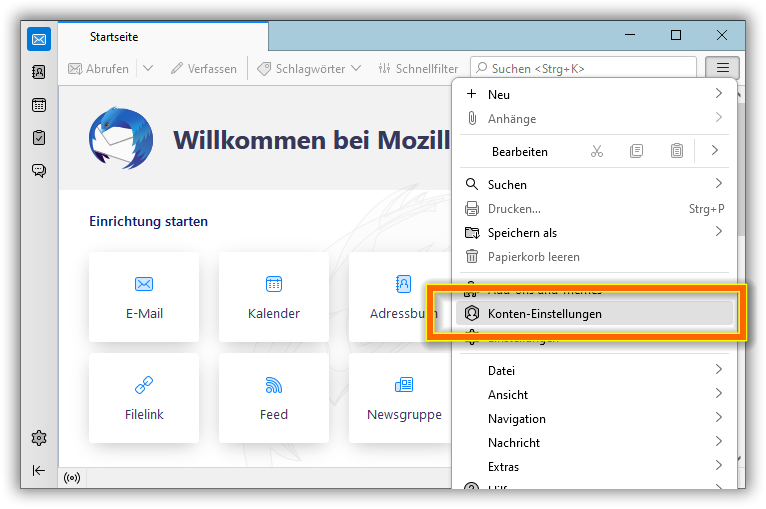766x509 pixels.
Task: Open the Tasks sidebar icon
Action: pyautogui.click(x=39, y=138)
